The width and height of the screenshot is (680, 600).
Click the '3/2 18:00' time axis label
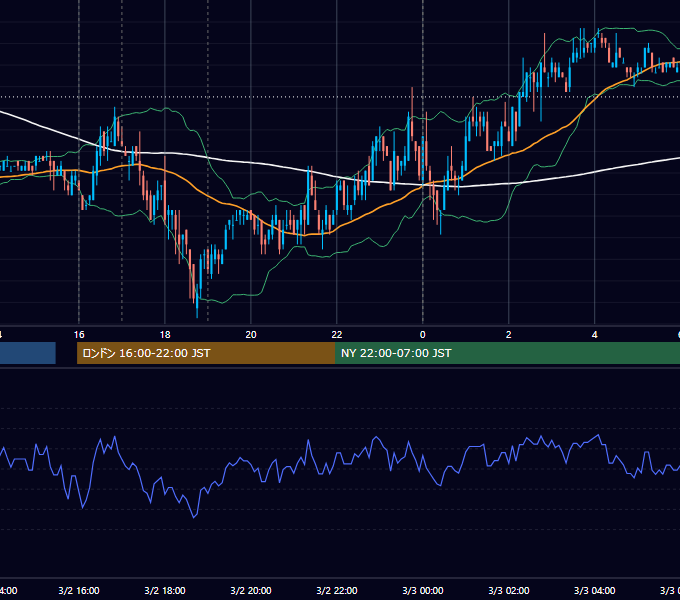165,591
